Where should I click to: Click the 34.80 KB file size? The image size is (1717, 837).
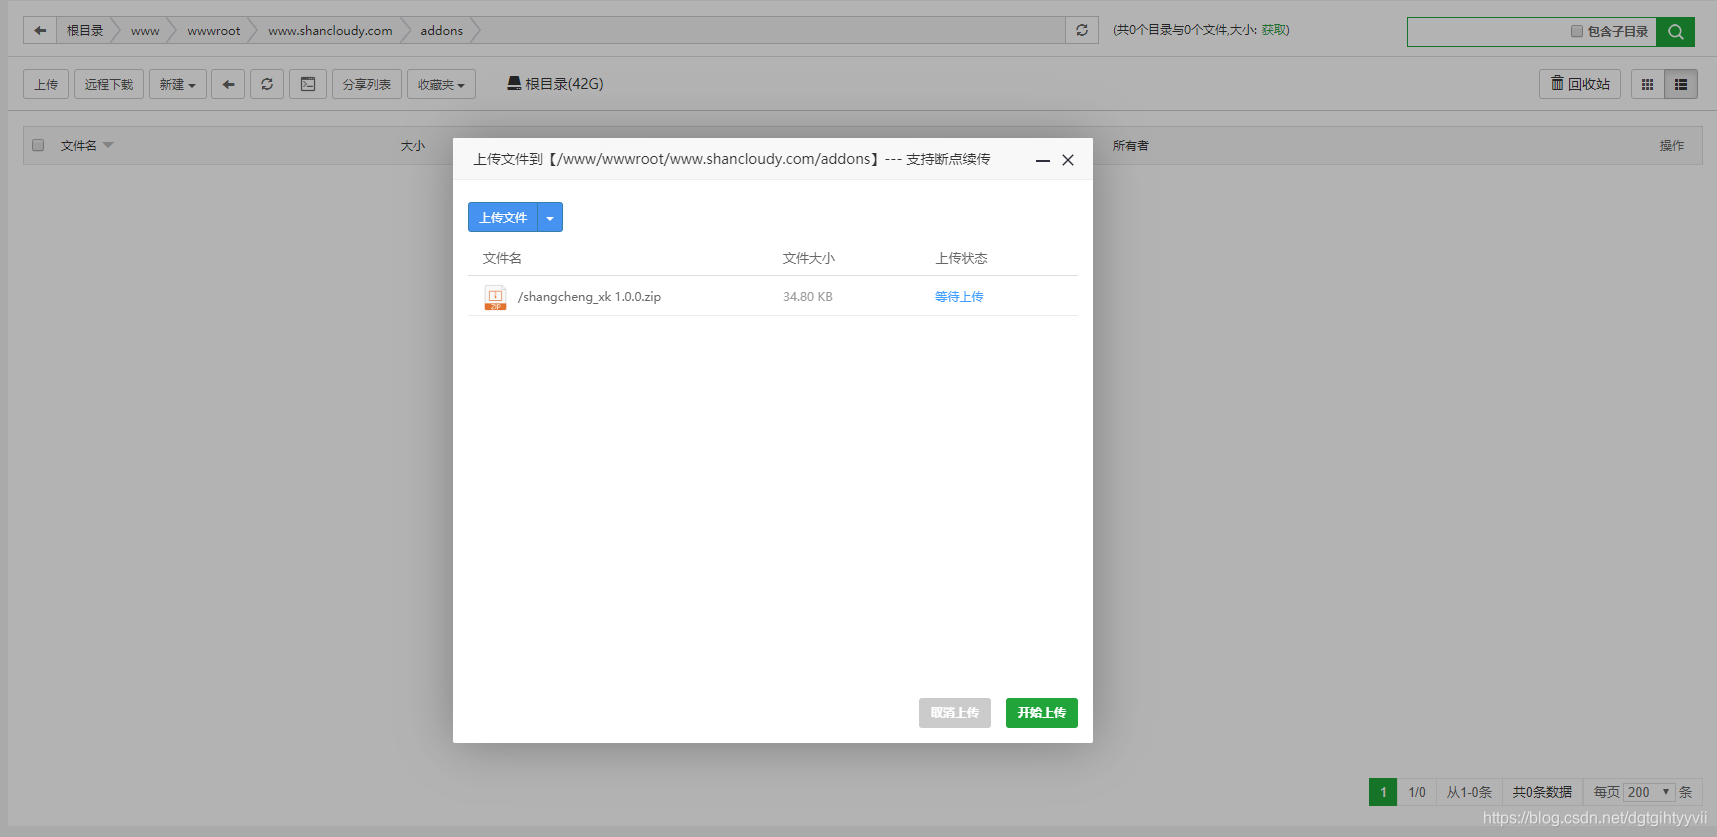click(808, 297)
